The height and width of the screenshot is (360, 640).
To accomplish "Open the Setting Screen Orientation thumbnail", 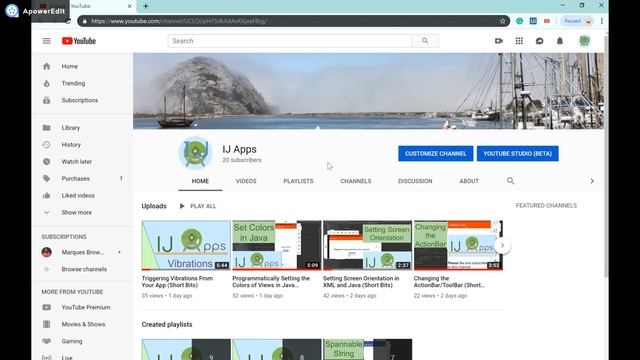I will point(367,245).
